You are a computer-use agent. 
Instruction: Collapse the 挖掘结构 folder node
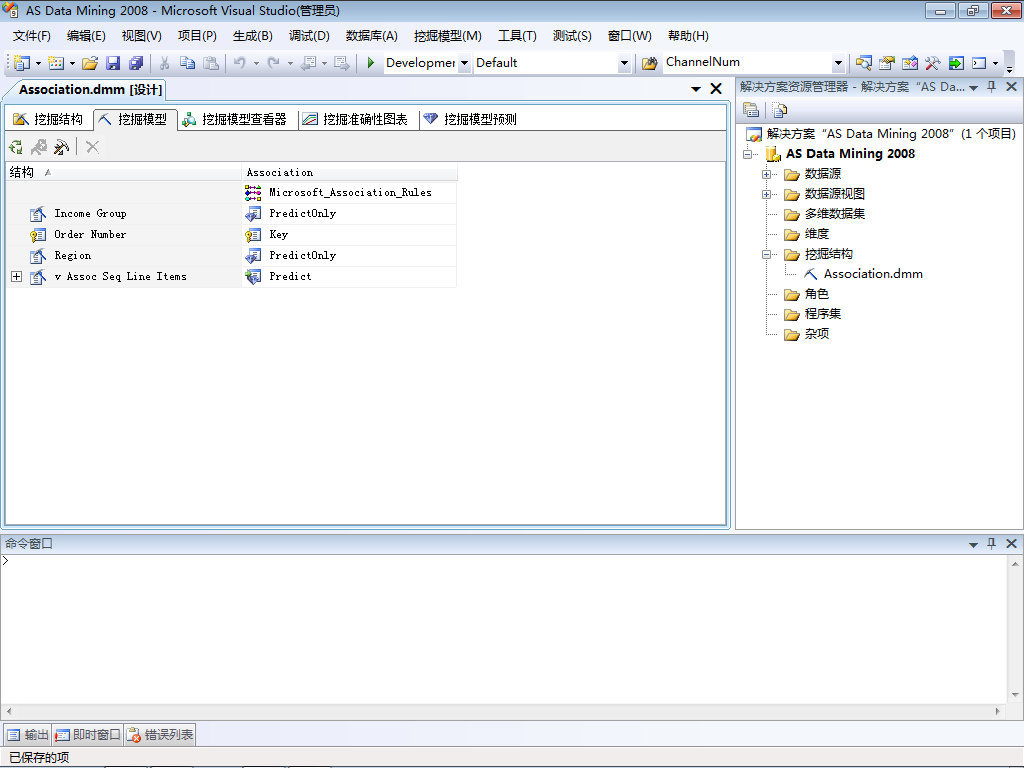point(767,255)
